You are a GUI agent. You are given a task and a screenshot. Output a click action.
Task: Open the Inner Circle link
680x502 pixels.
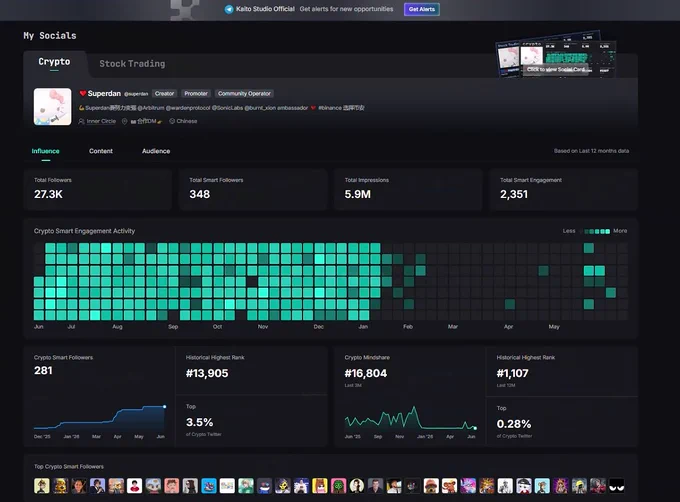click(101, 121)
